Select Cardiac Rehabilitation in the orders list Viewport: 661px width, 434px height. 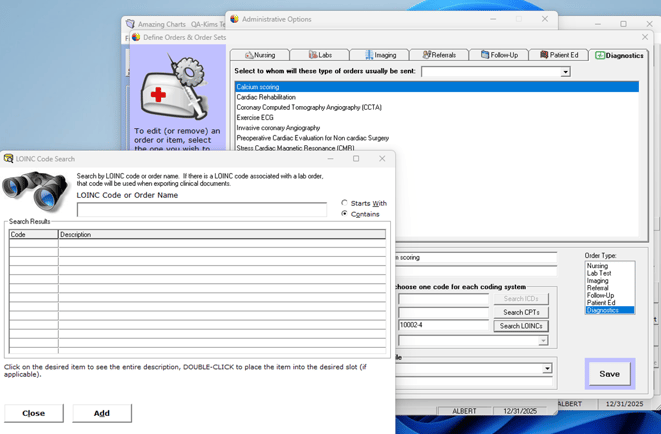coord(266,97)
